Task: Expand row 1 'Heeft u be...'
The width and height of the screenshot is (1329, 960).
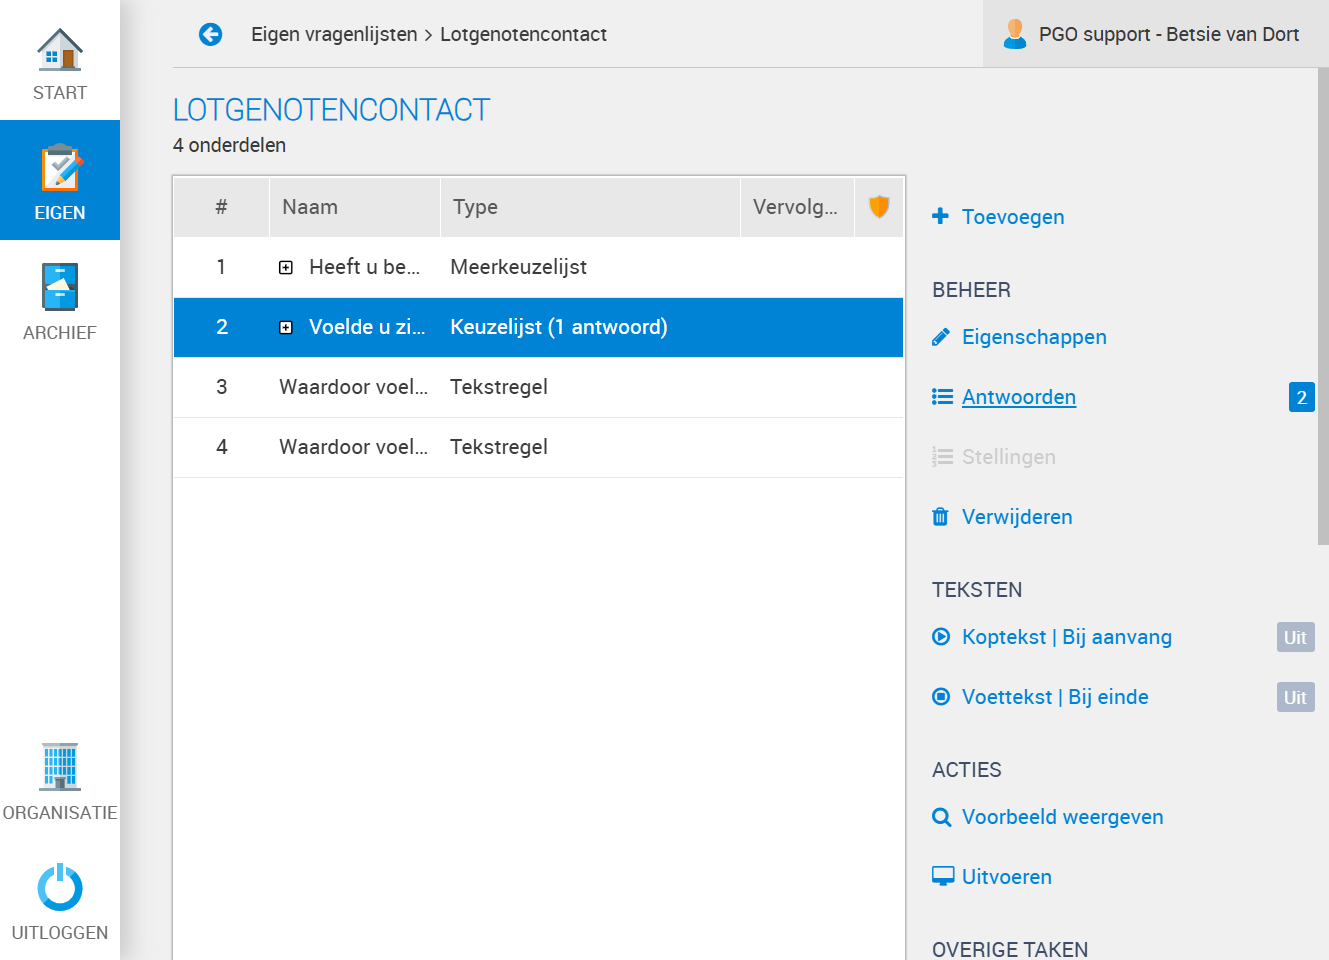Action: pyautogui.click(x=286, y=267)
